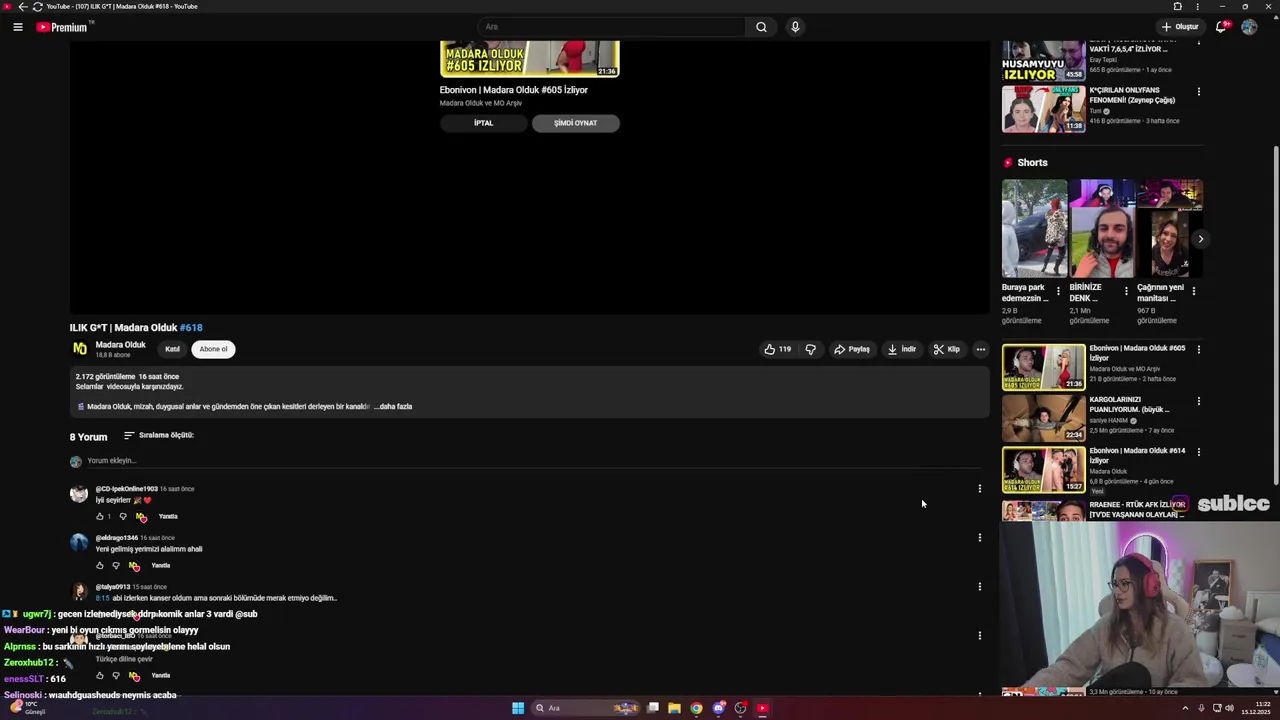Open Windows Start menu

click(x=518, y=708)
